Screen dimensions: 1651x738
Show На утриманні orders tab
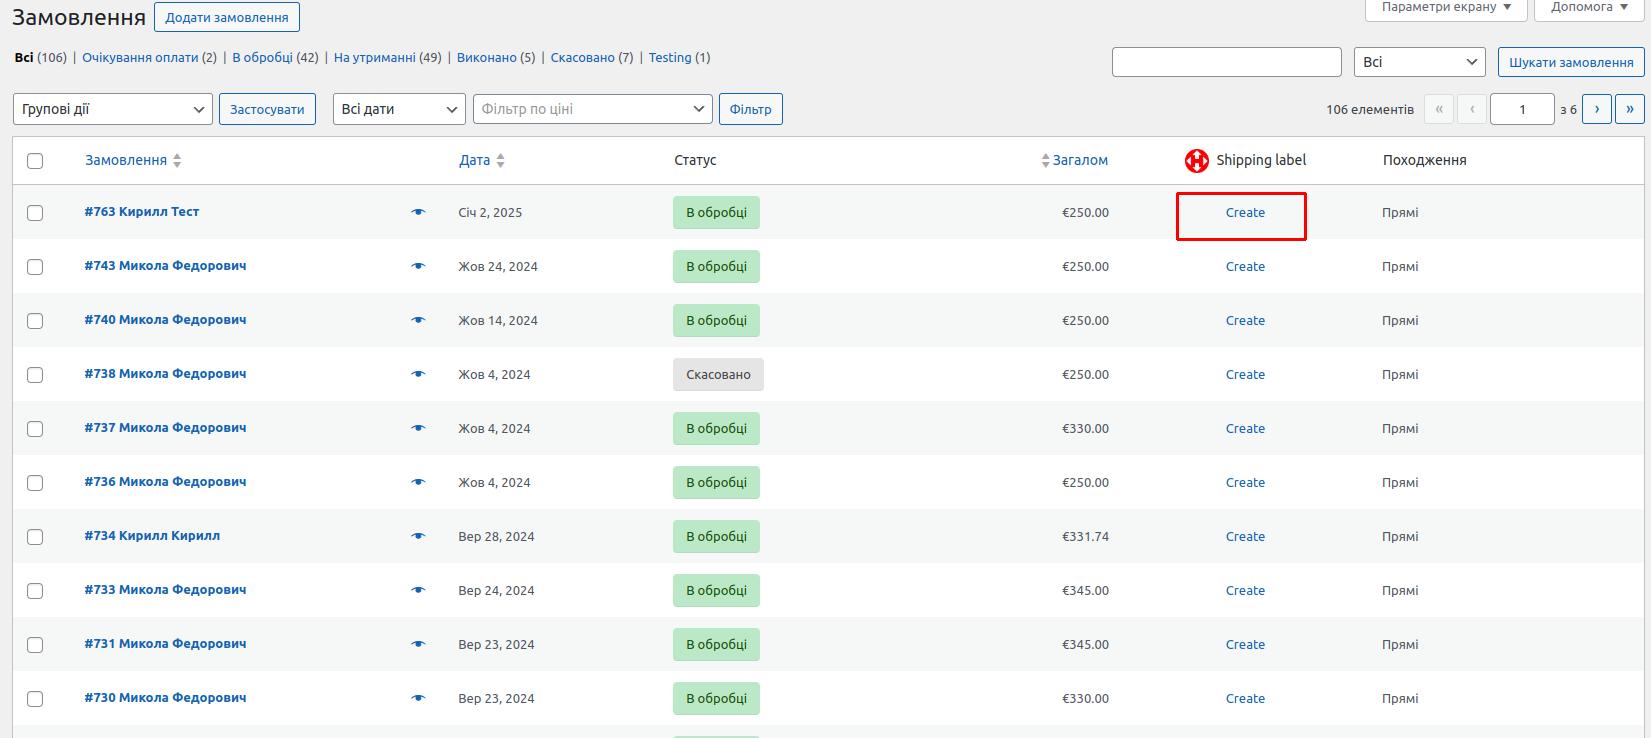pyautogui.click(x=374, y=57)
